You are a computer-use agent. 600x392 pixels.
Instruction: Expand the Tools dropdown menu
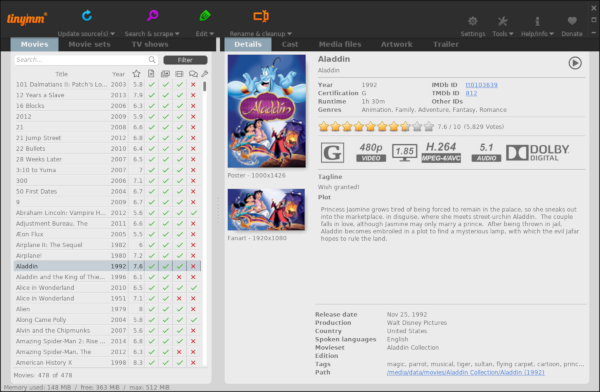pos(503,34)
